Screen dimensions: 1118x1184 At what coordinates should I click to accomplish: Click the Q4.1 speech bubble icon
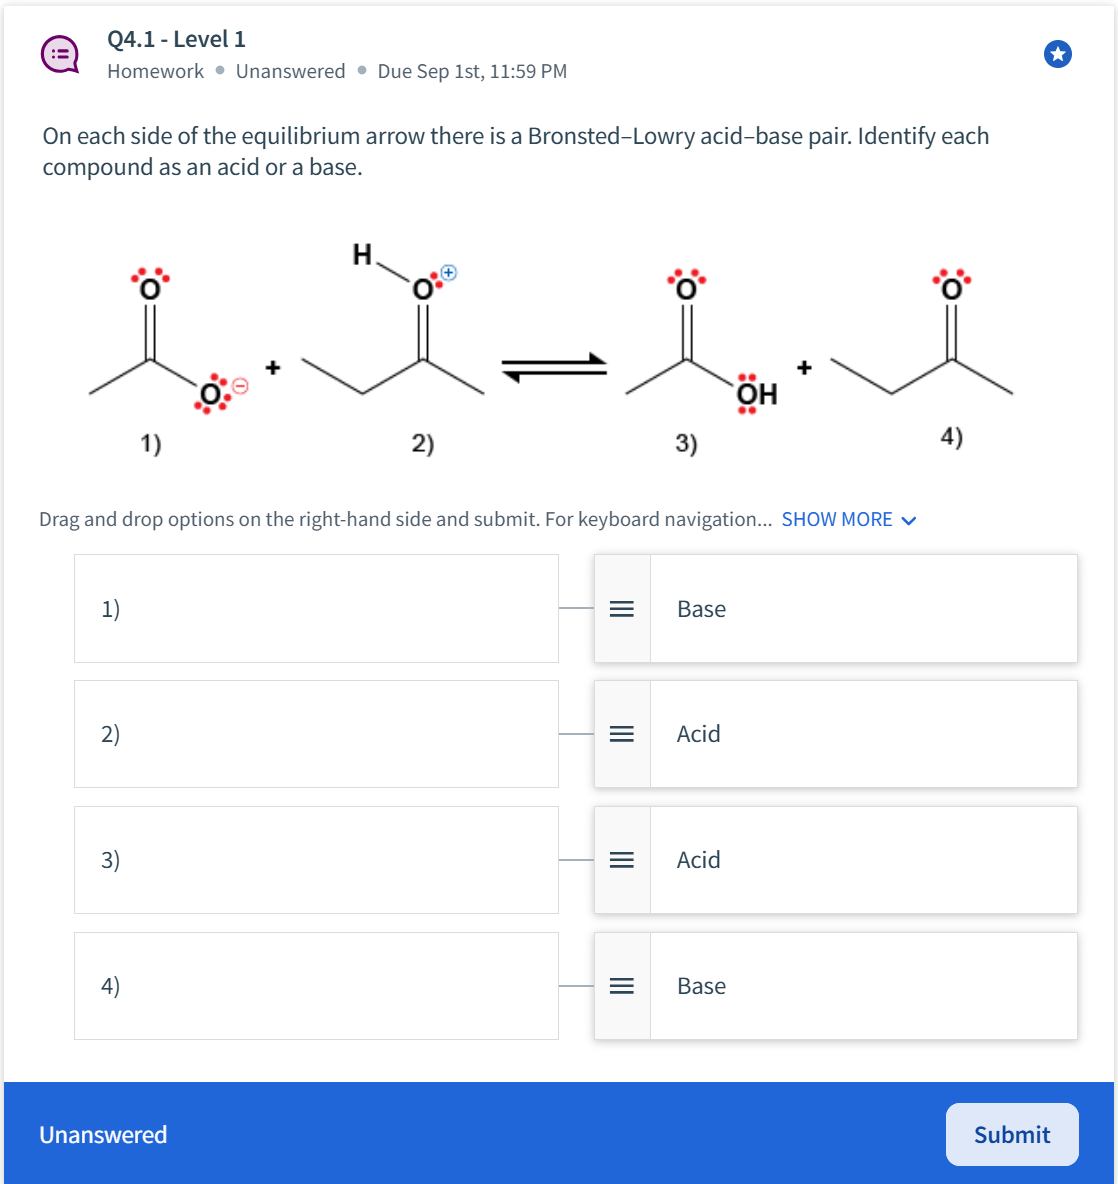coord(60,54)
